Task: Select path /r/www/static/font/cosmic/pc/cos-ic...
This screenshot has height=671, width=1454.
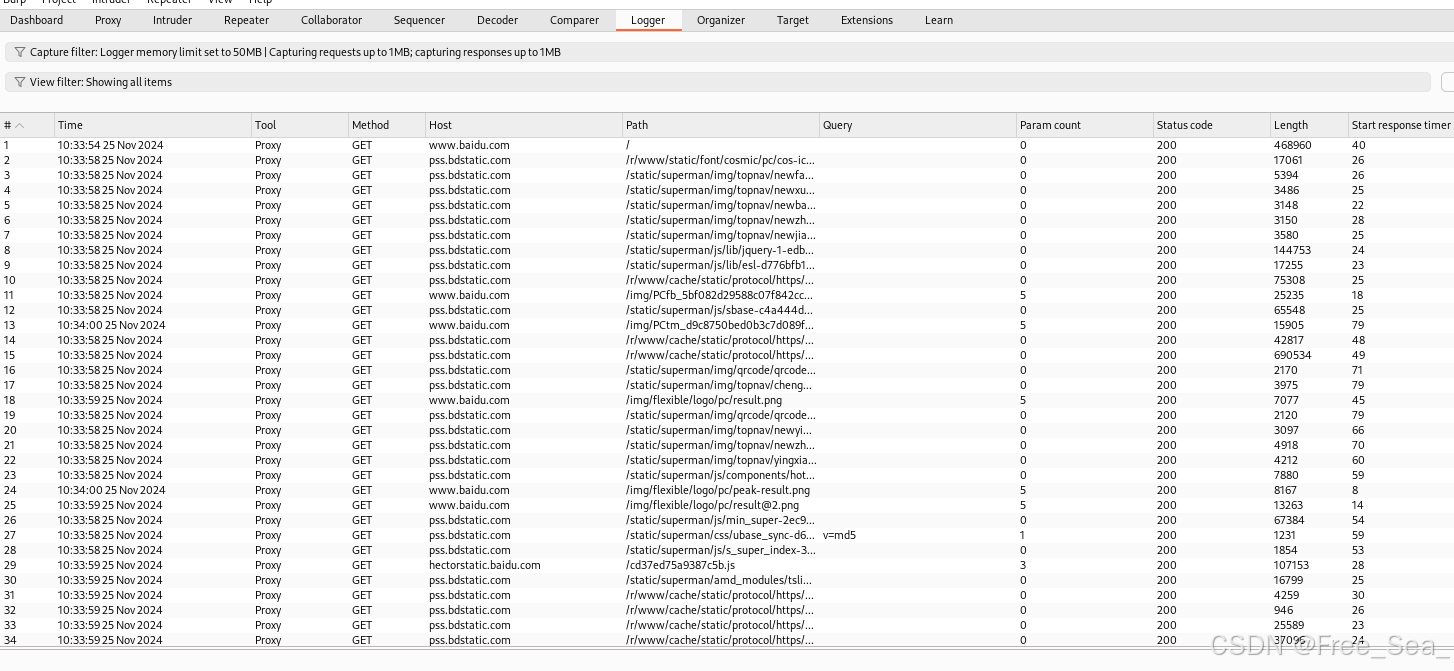Action: click(x=720, y=160)
